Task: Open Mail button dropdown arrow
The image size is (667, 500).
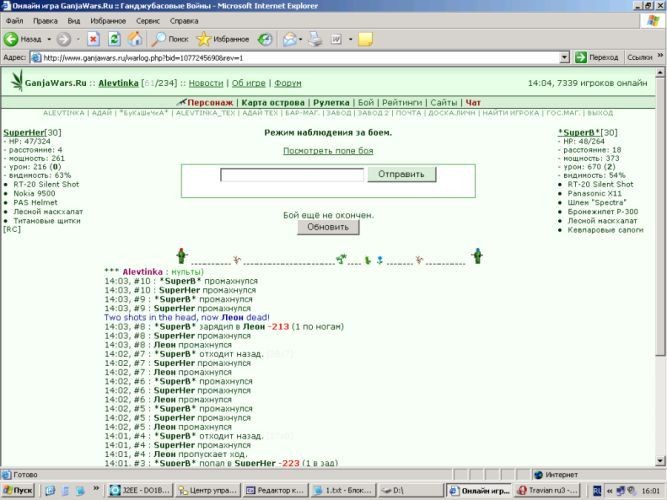Action: click(300, 39)
